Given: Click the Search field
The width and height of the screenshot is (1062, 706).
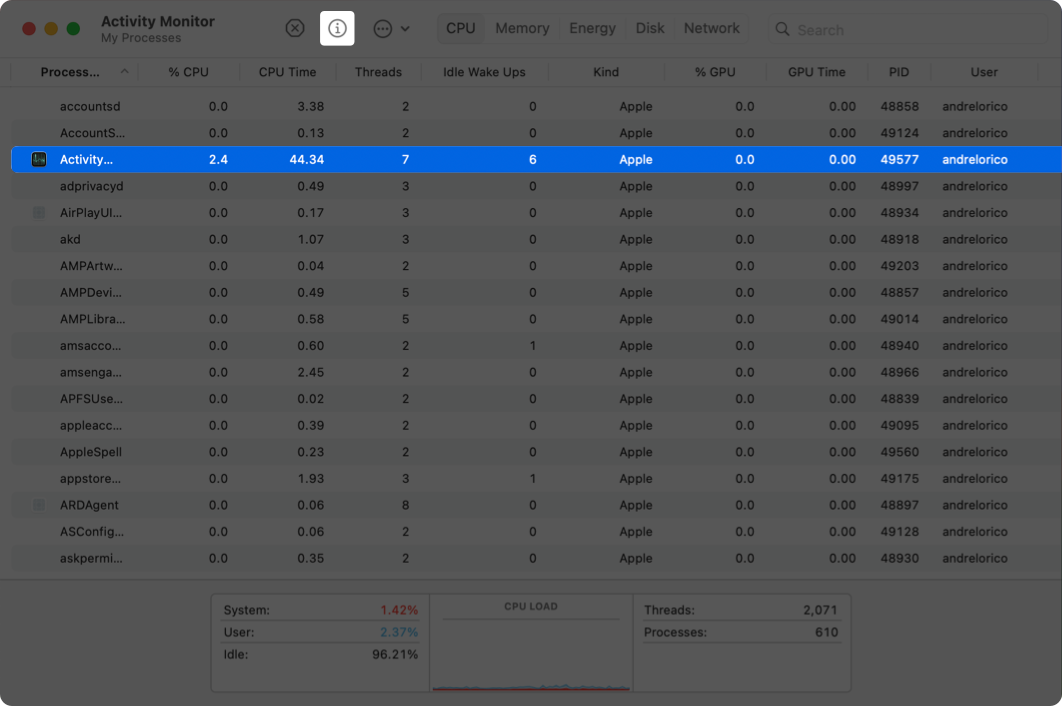Looking at the screenshot, I should (908, 30).
